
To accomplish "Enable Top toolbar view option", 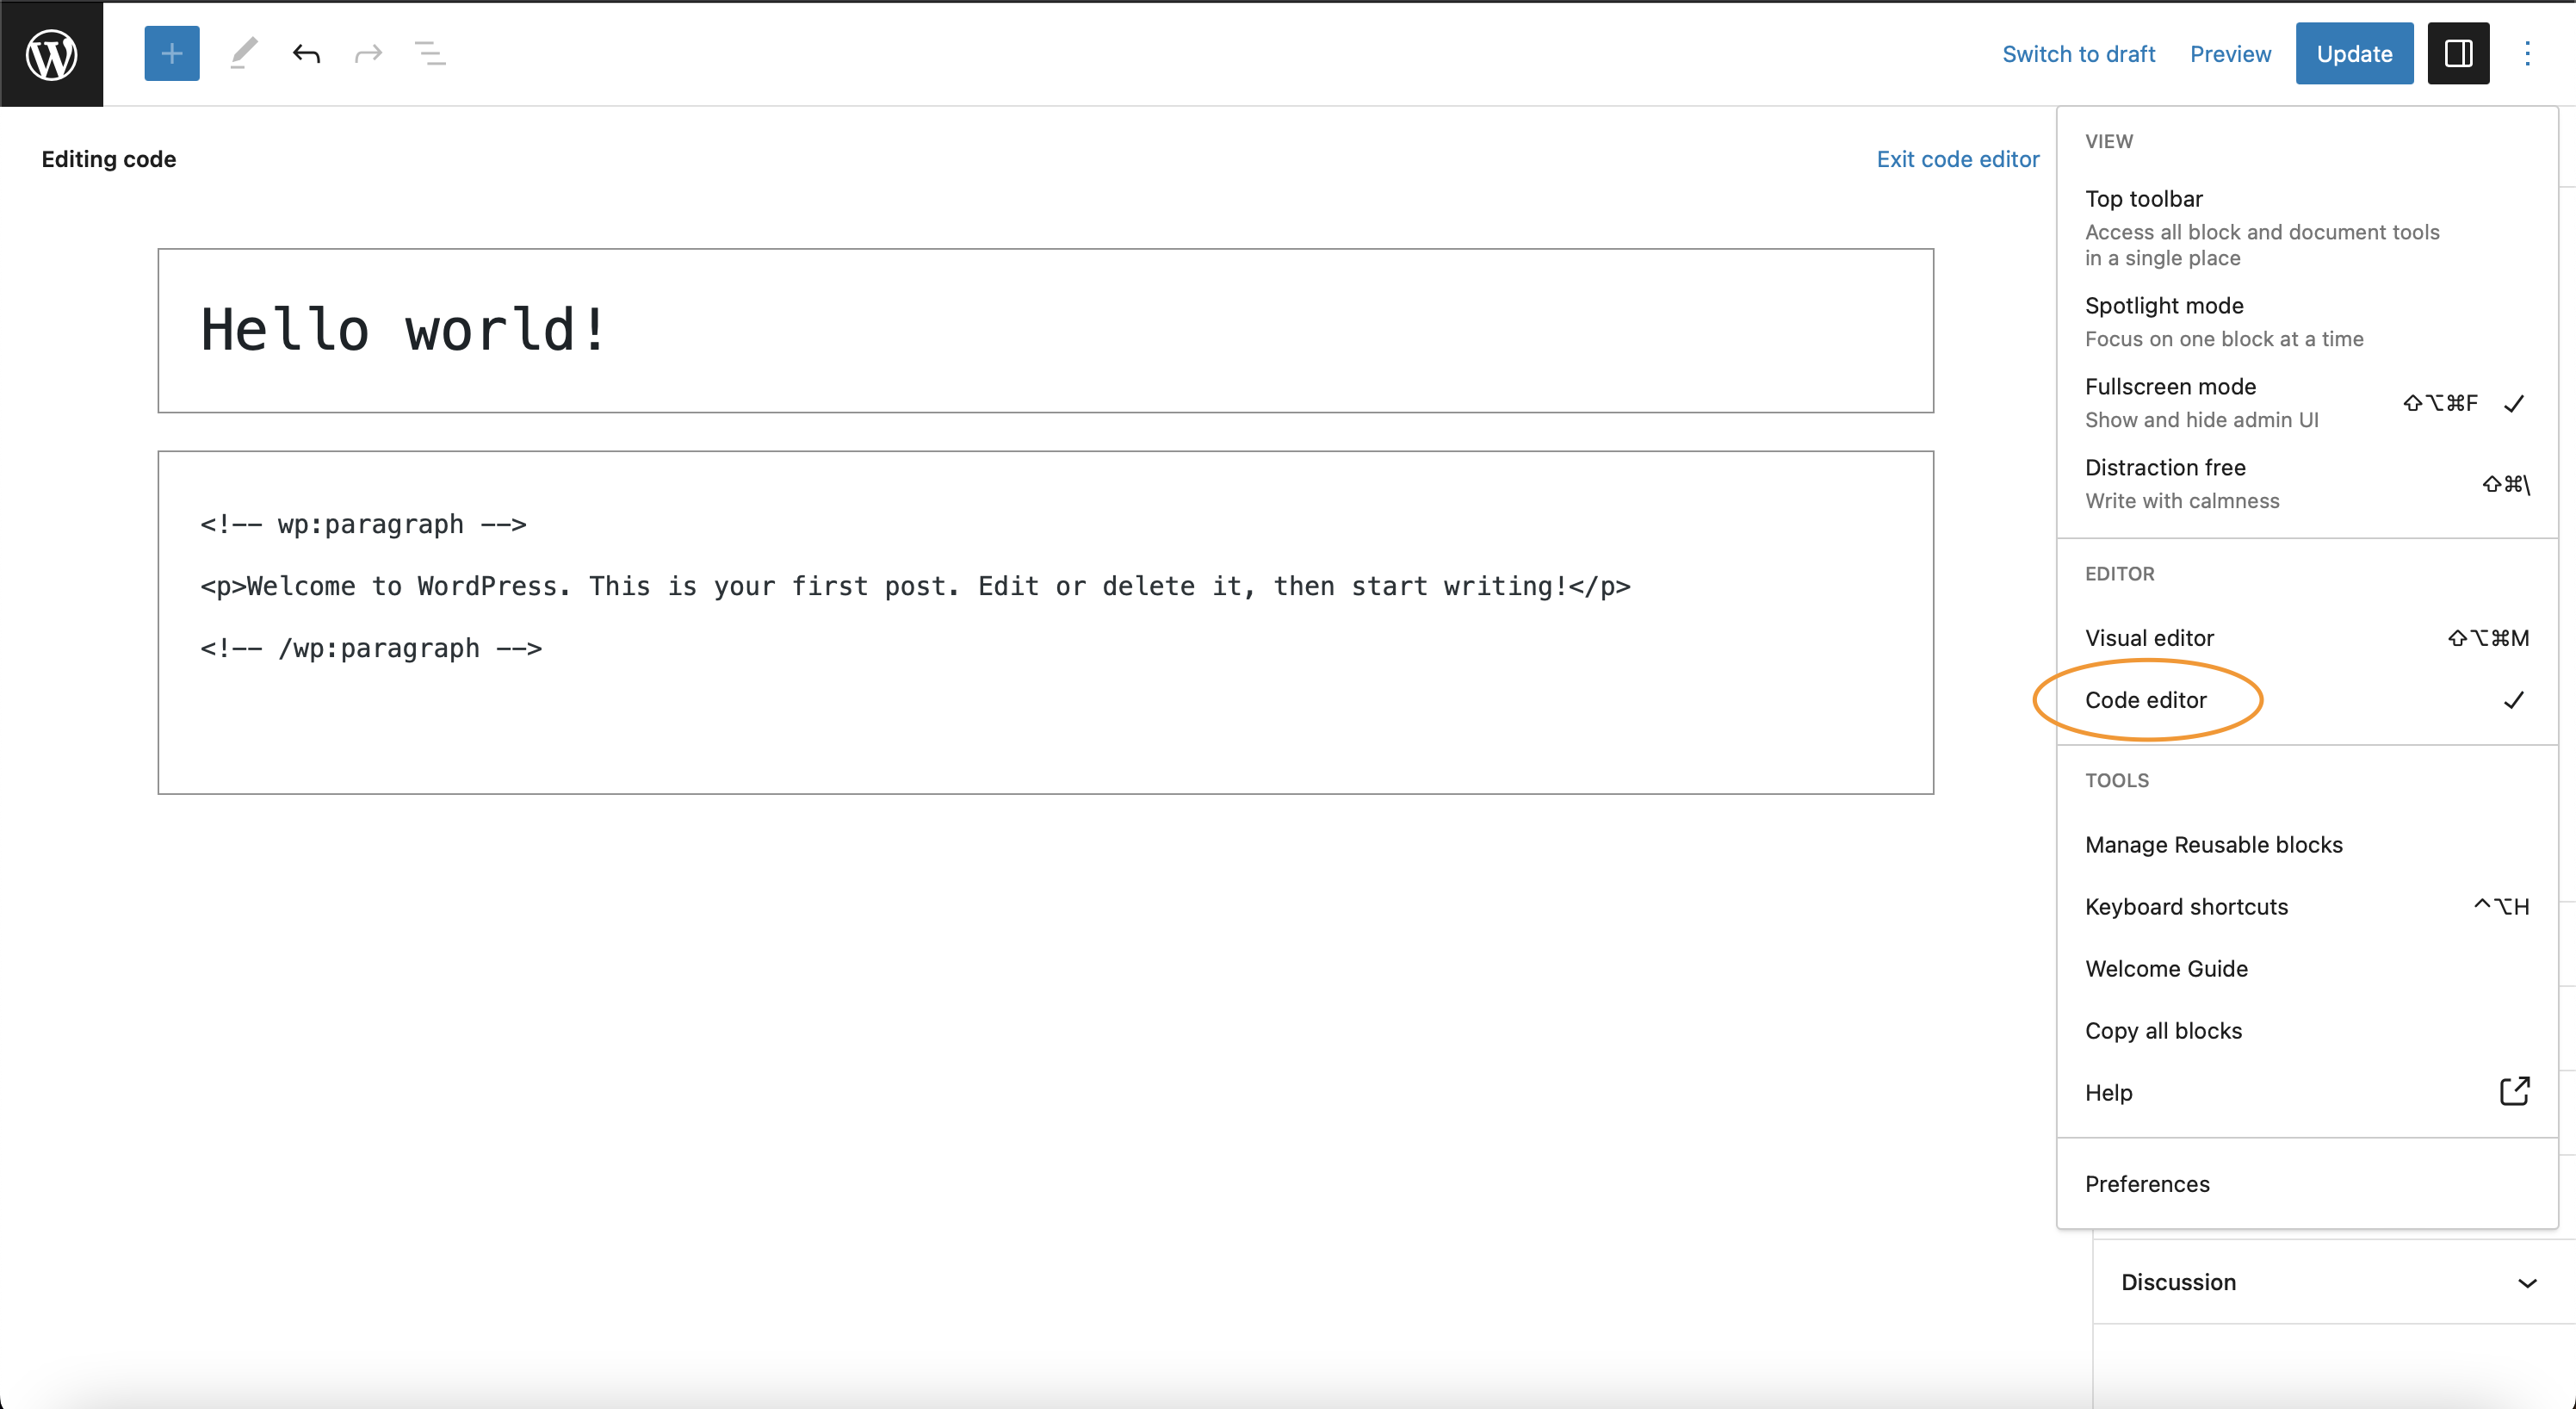I will (x=2307, y=227).
